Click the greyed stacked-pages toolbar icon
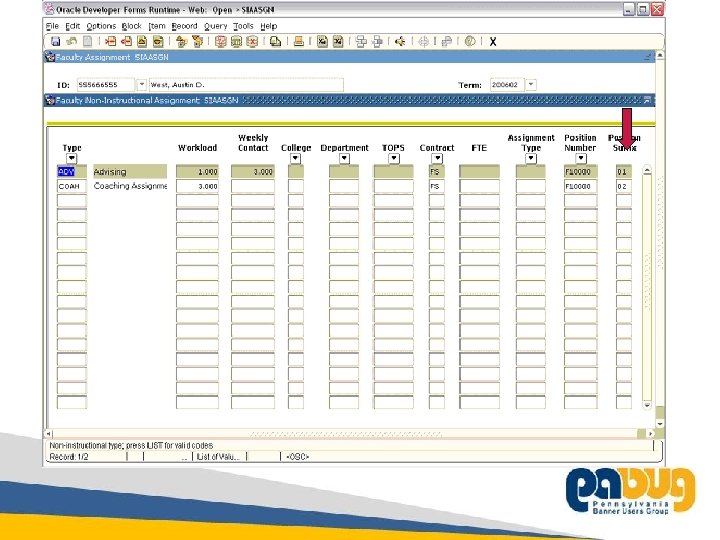This screenshot has width=720, height=540. click(446, 41)
